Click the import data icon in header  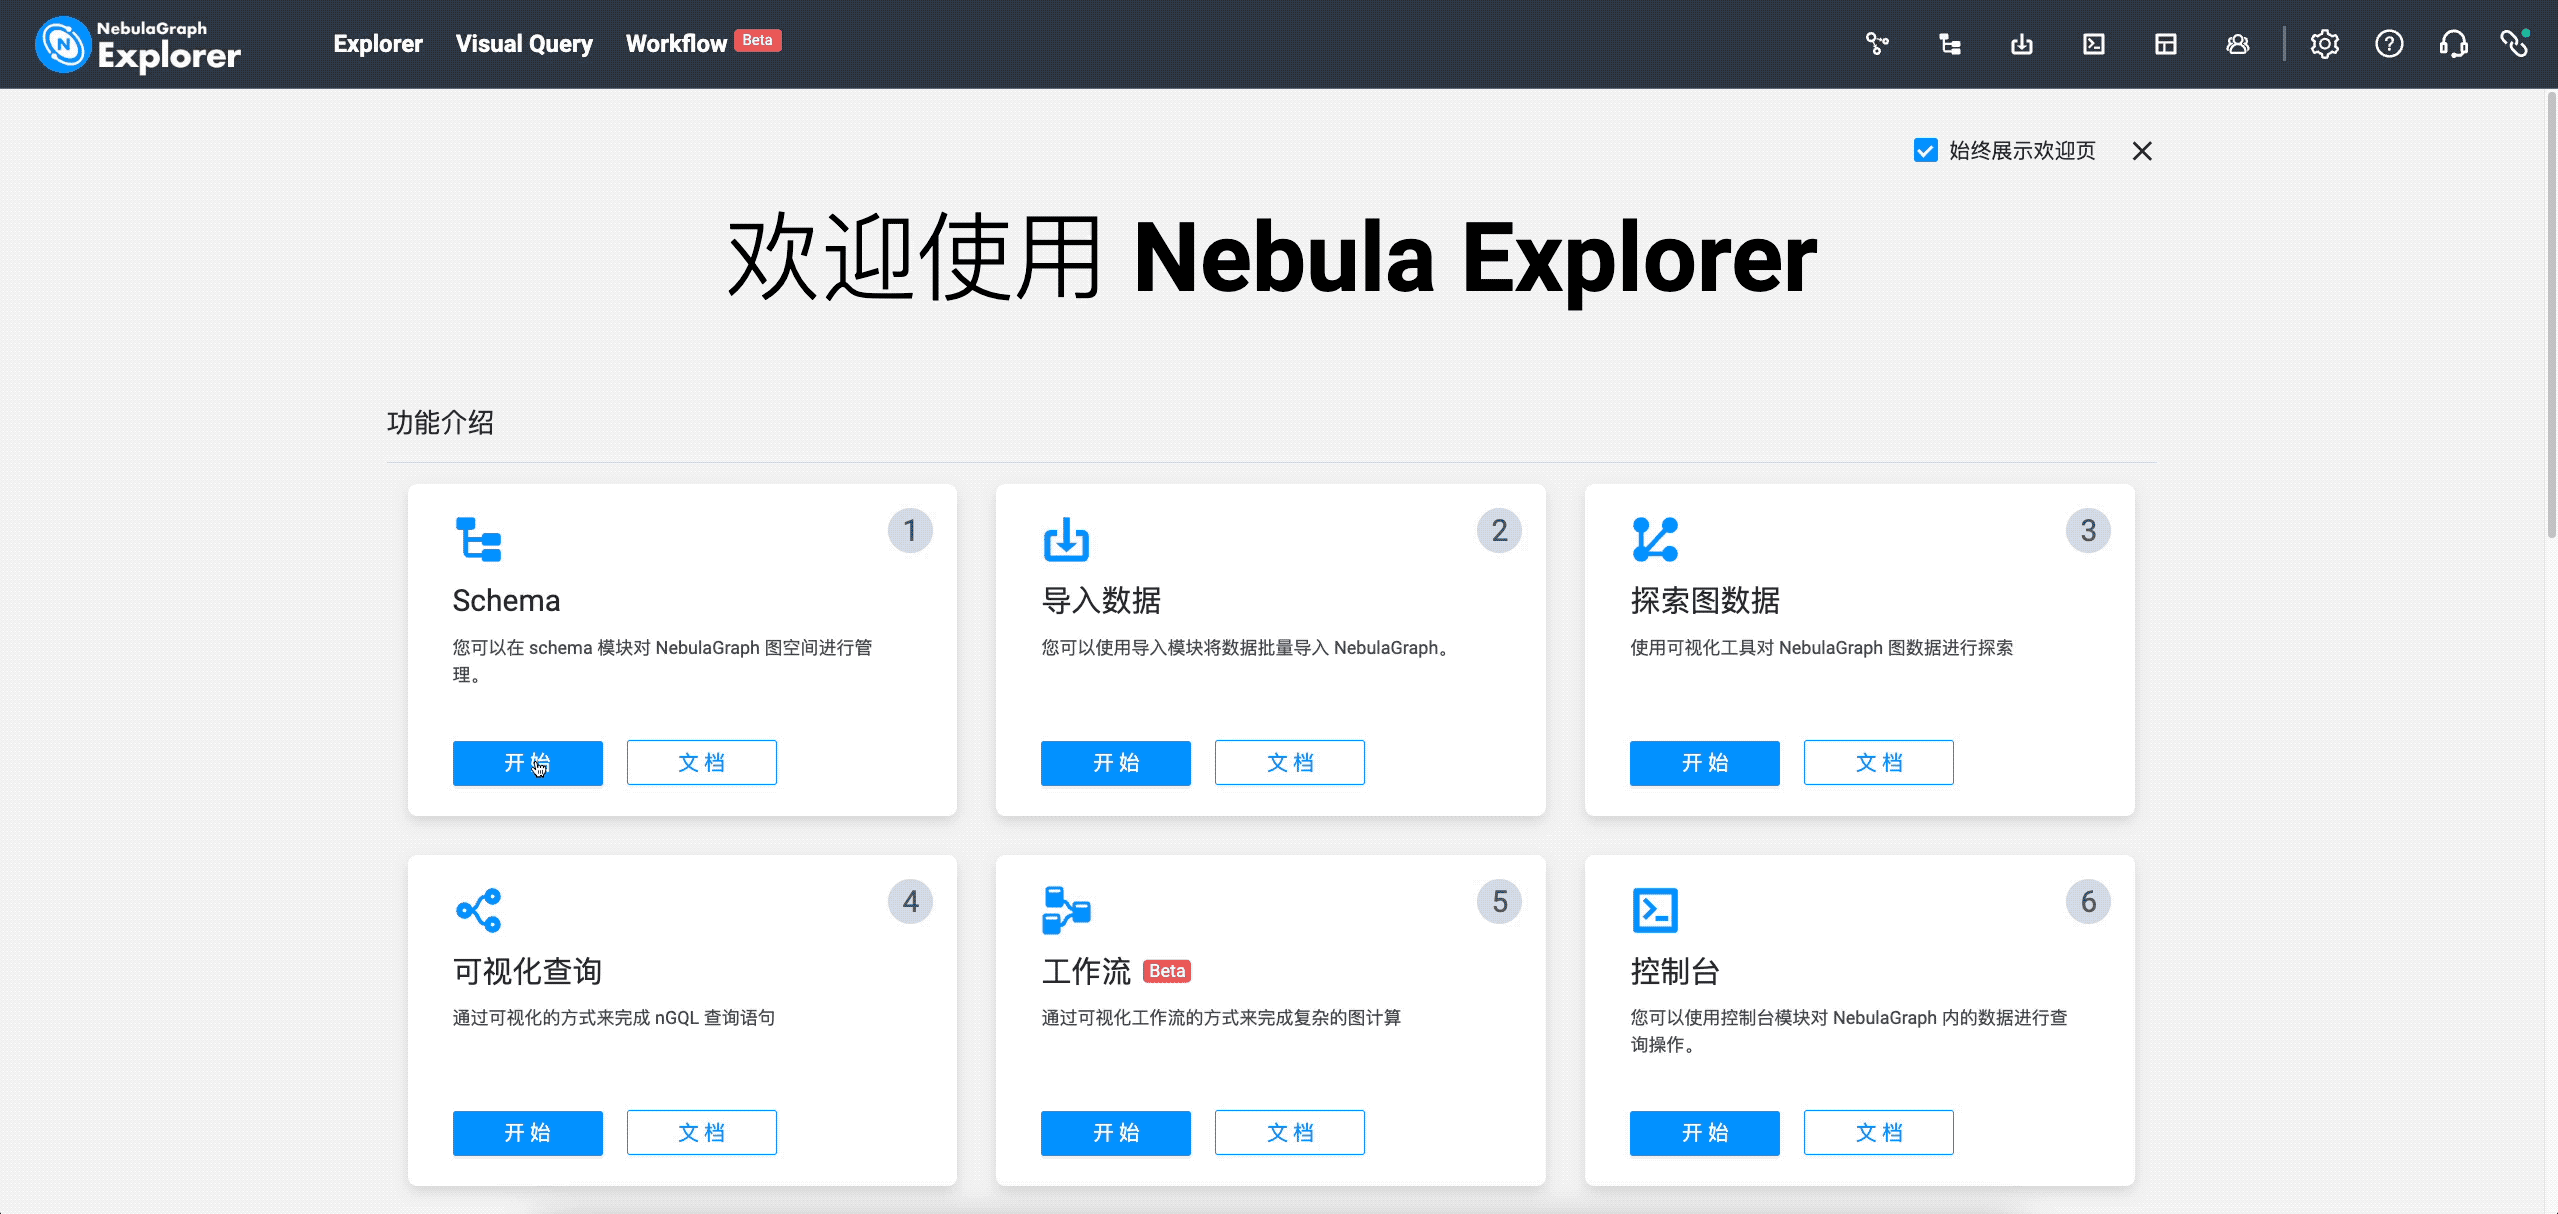pyautogui.click(x=2021, y=44)
